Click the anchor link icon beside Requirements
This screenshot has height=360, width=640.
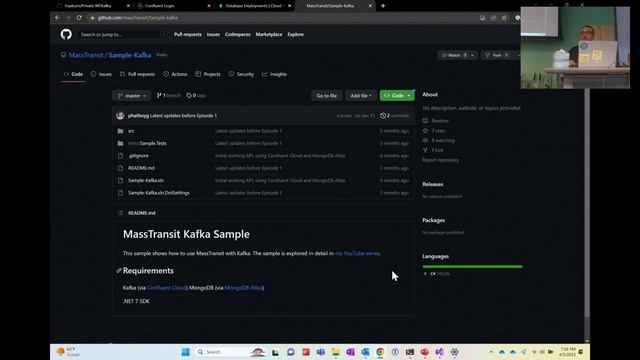(119, 271)
